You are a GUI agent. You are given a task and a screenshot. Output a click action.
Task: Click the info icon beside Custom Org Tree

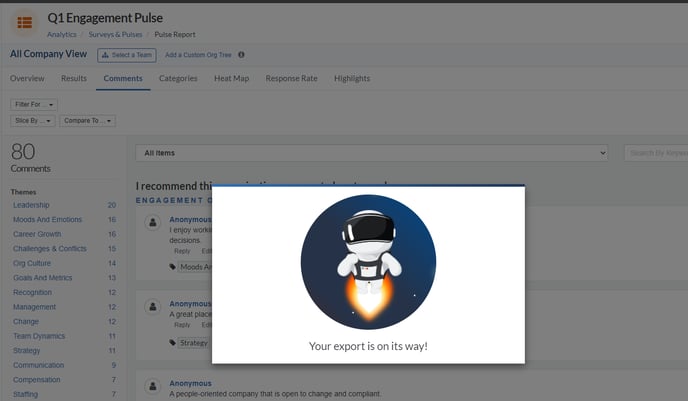tap(241, 55)
